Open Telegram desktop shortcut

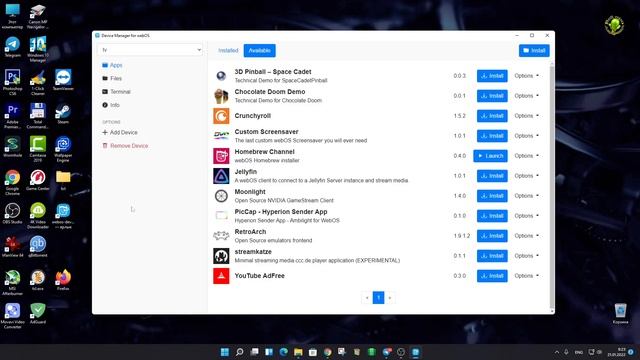pos(13,47)
